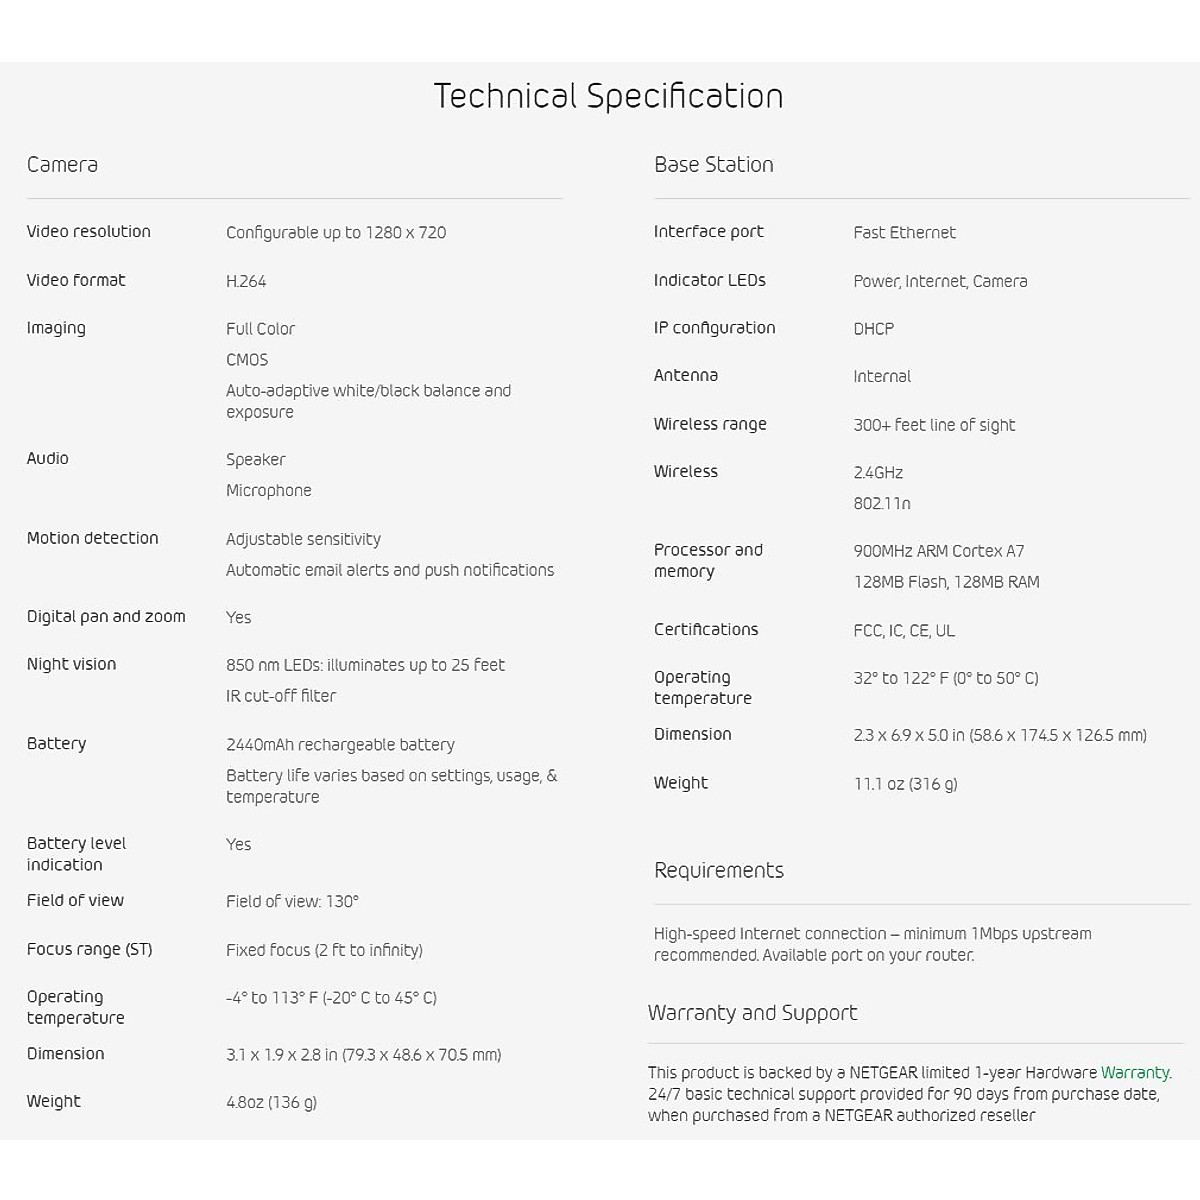
Task: Click the DHCP configuration value
Action: 873,328
